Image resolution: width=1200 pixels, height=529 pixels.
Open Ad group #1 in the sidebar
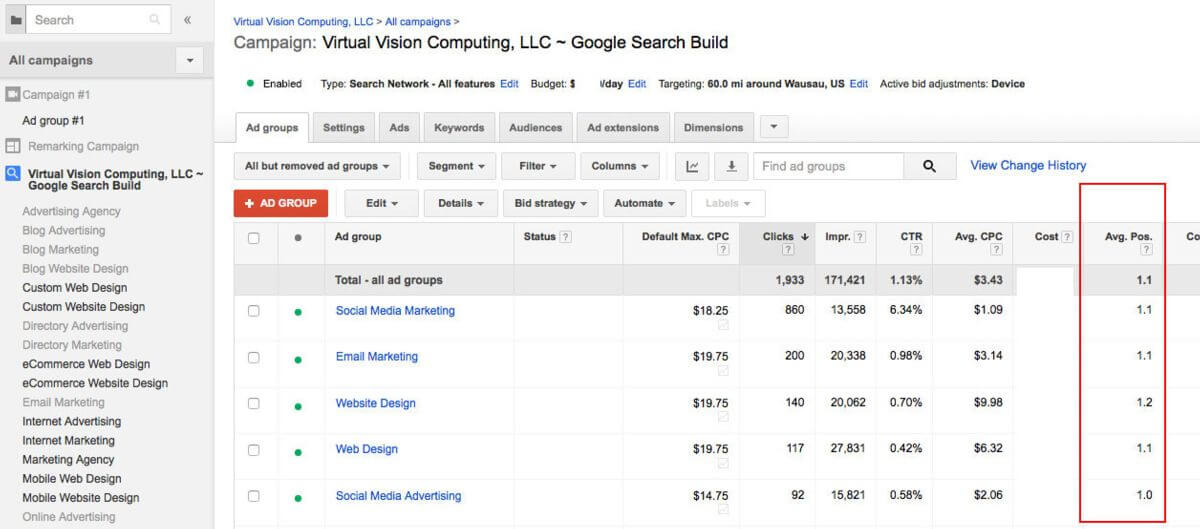click(53, 121)
